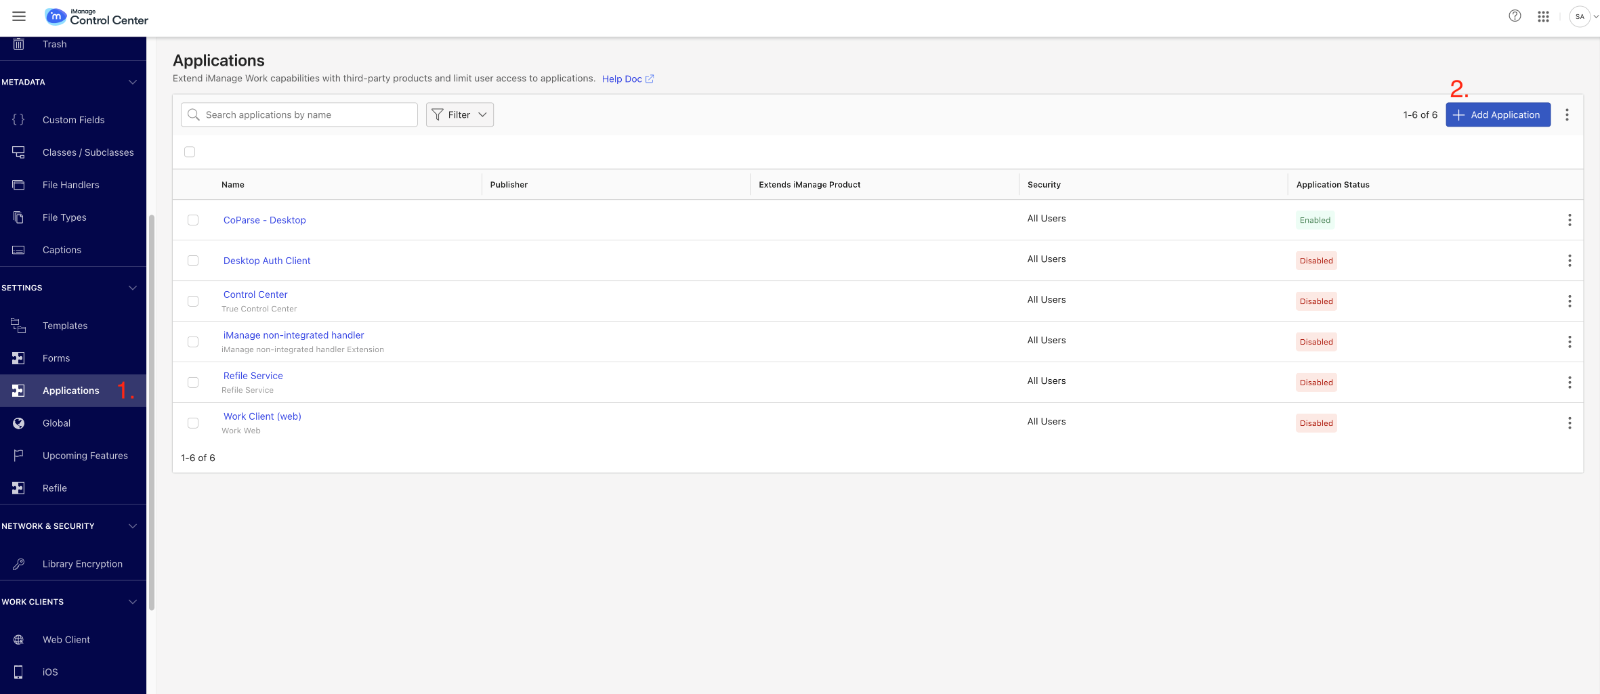Click the iManage Control Center logo

click(x=97, y=17)
